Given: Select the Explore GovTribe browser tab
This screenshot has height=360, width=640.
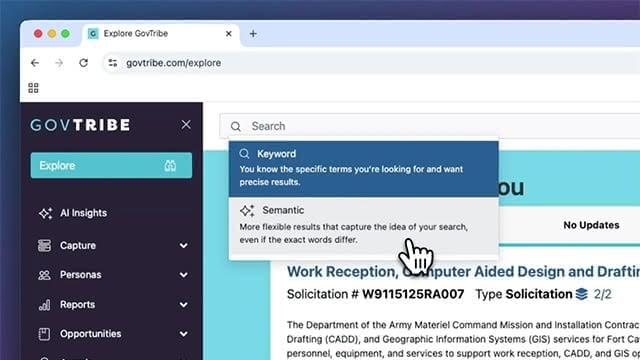Looking at the screenshot, I should pyautogui.click(x=160, y=34).
